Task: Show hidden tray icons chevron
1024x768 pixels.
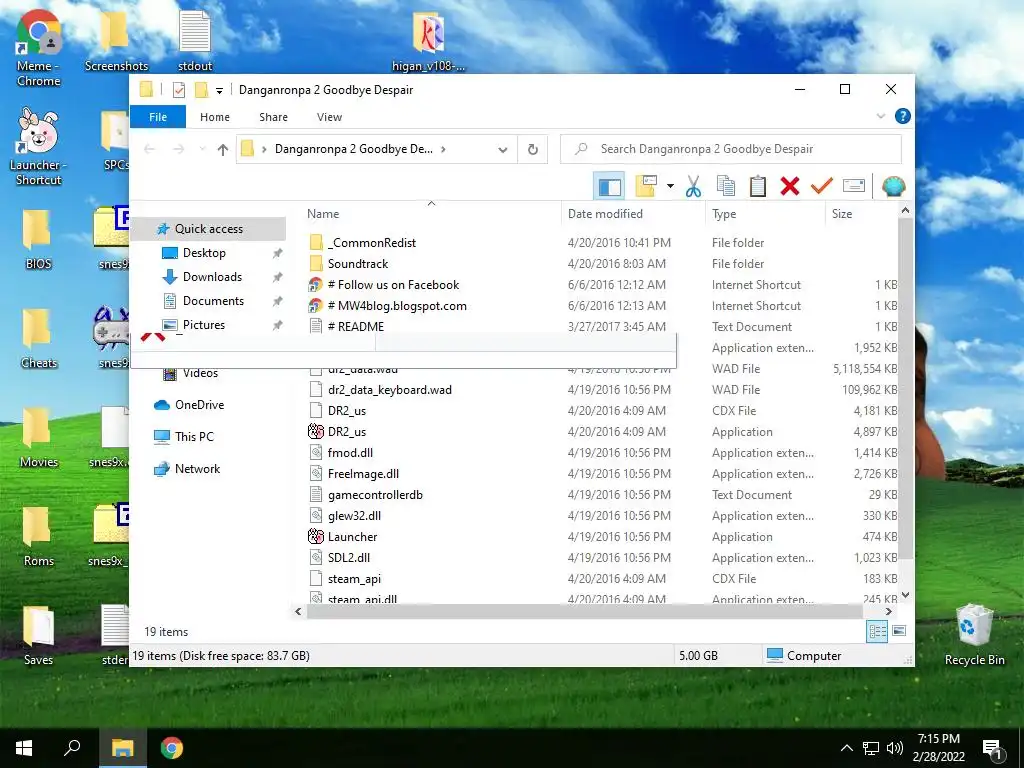Action: [x=846, y=748]
